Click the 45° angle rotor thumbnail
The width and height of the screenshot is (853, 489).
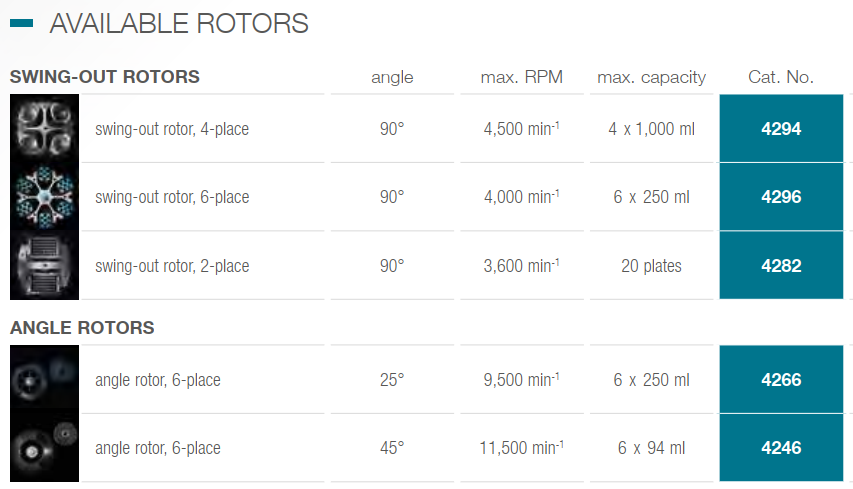44,448
